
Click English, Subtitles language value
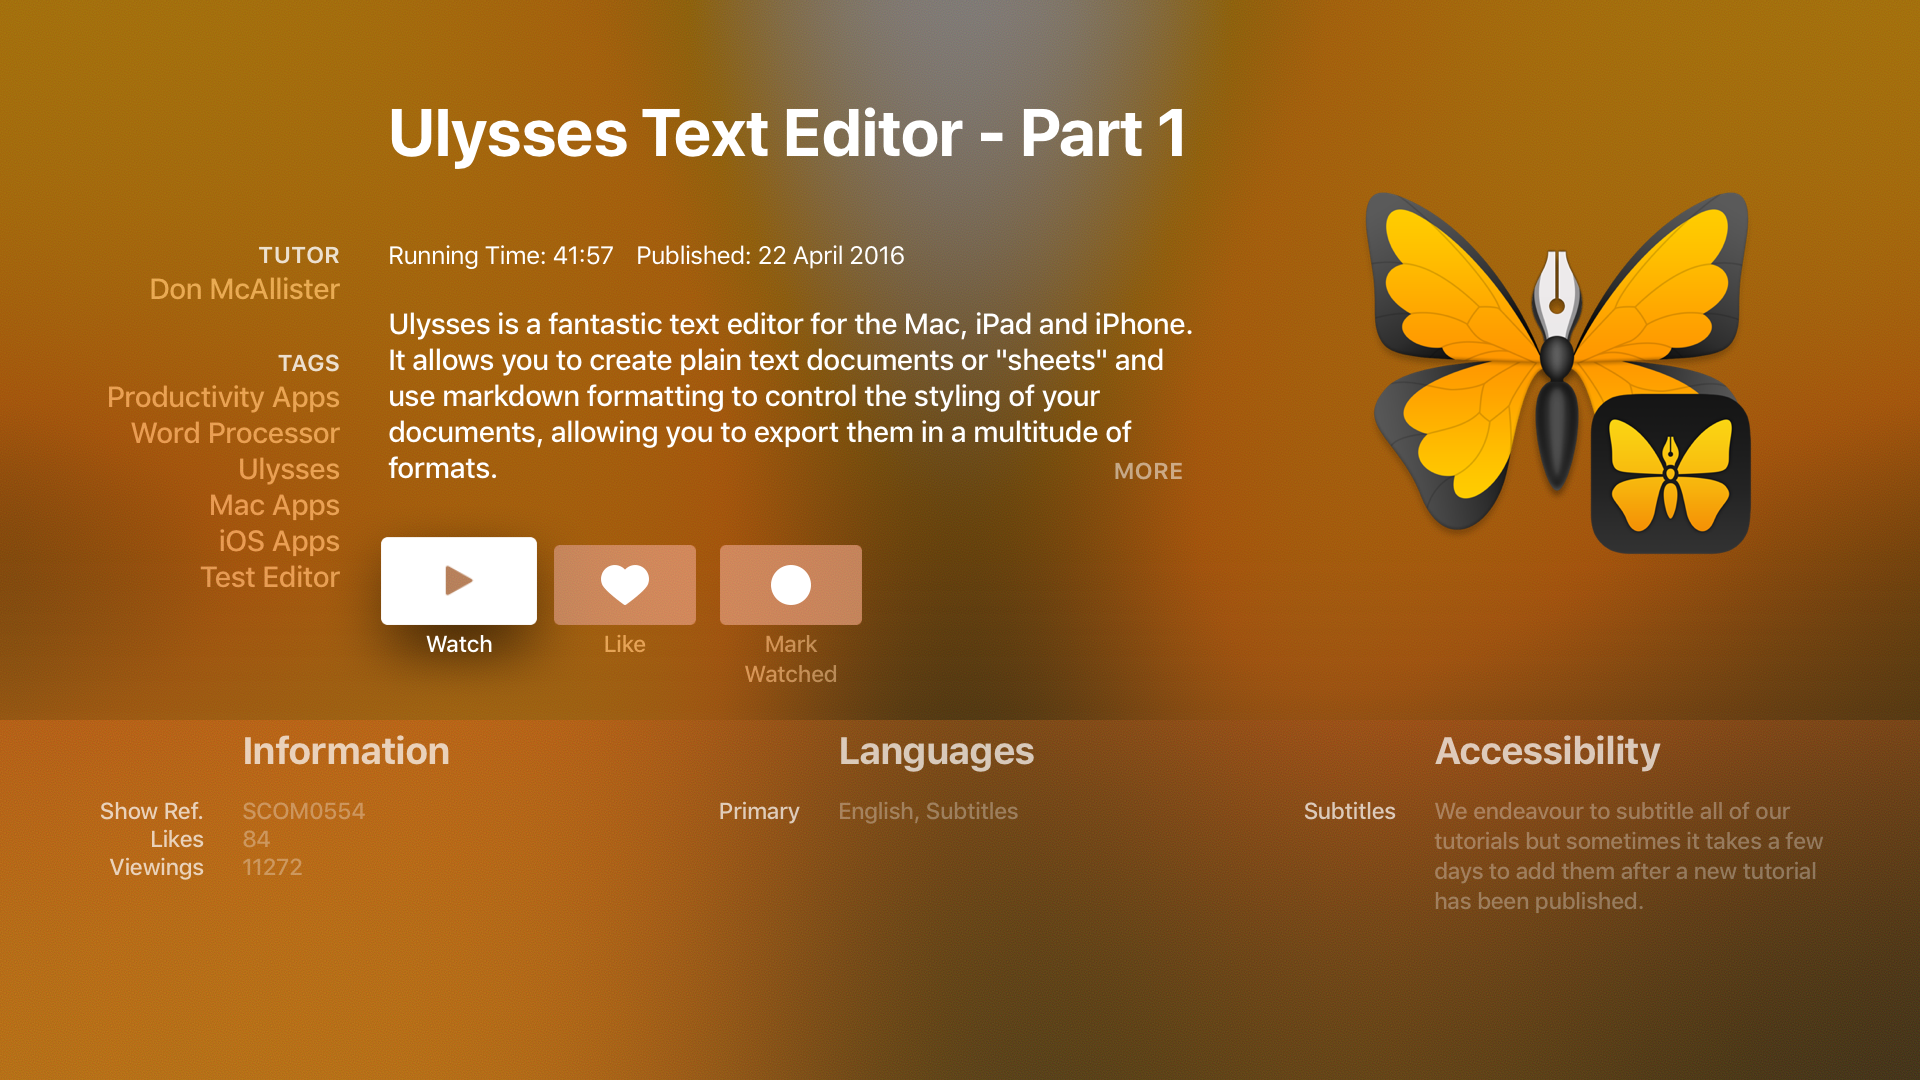[928, 811]
